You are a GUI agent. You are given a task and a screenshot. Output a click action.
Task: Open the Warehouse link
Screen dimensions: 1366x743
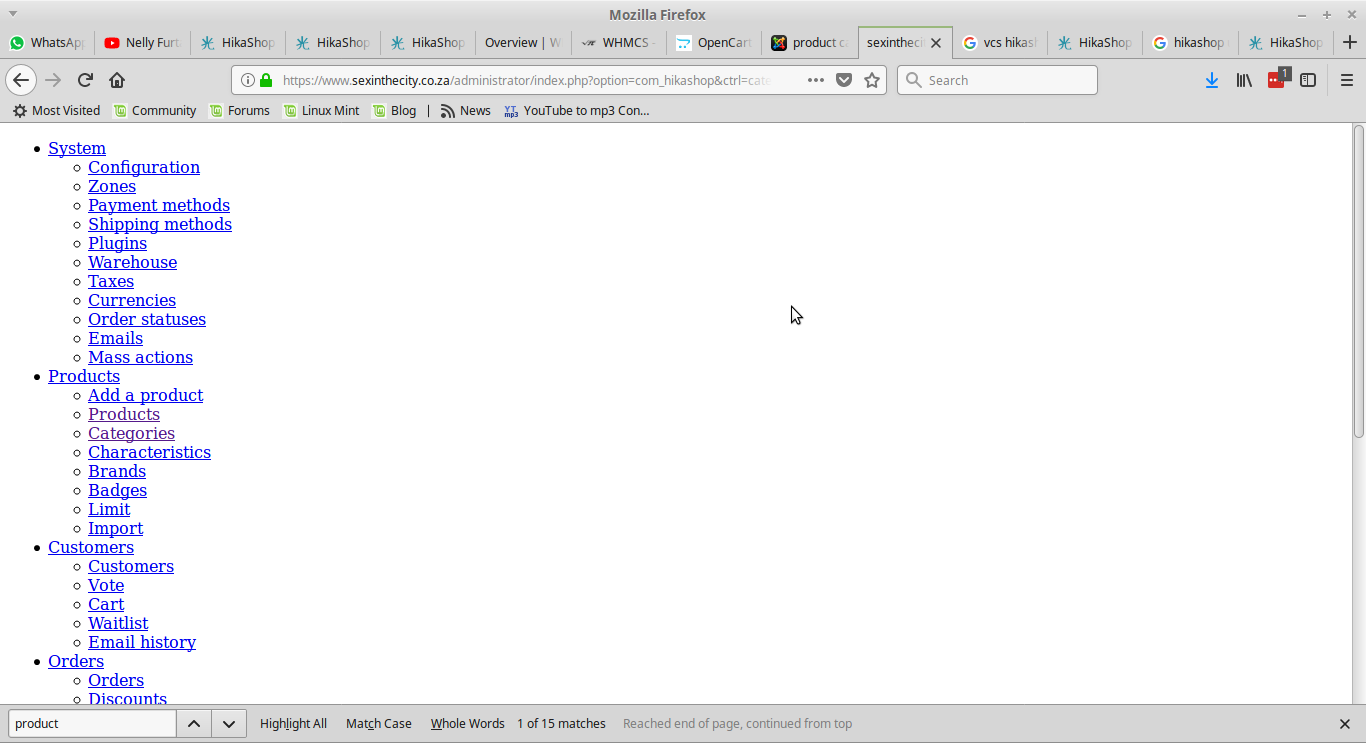(x=132, y=262)
